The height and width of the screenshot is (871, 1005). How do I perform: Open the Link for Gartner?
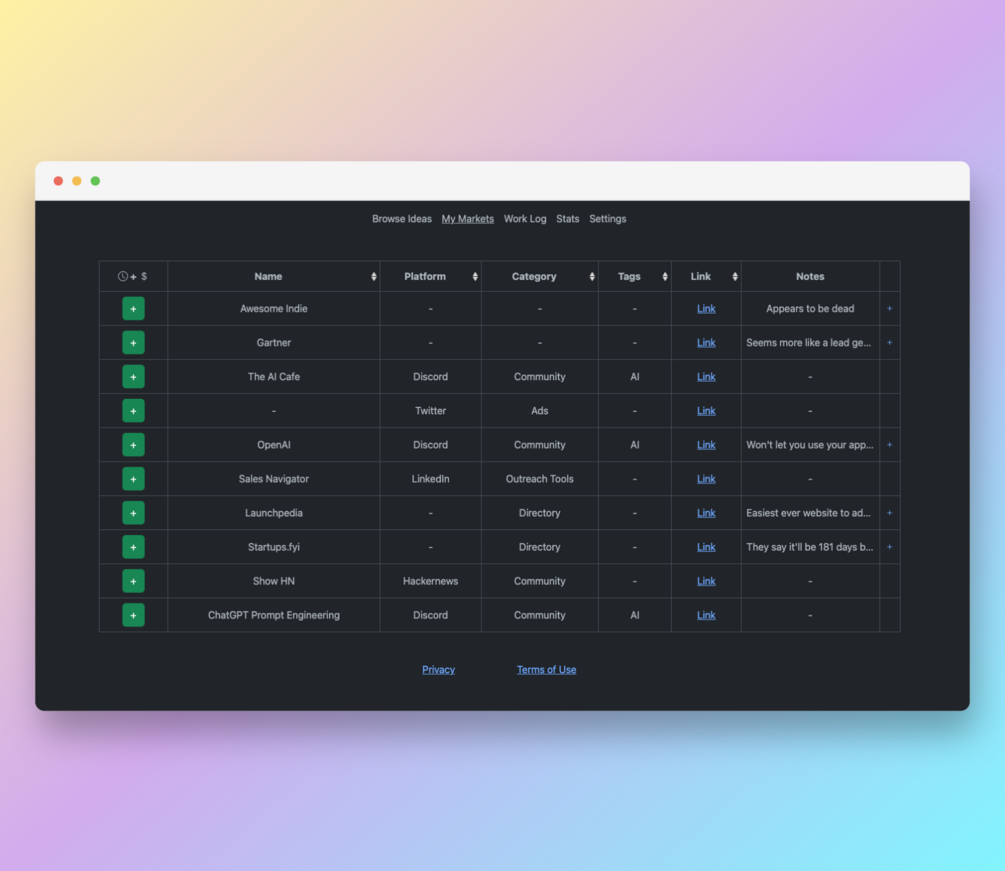click(706, 343)
